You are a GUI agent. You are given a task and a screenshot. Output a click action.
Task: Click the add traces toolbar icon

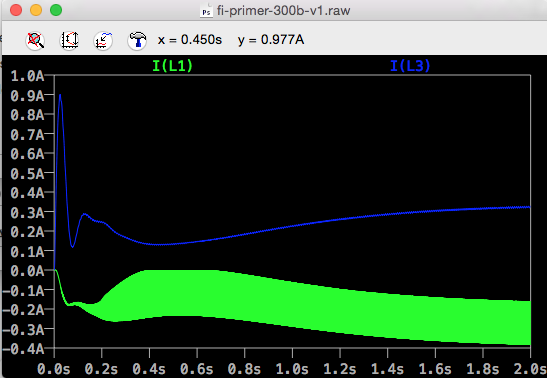click(x=103, y=40)
